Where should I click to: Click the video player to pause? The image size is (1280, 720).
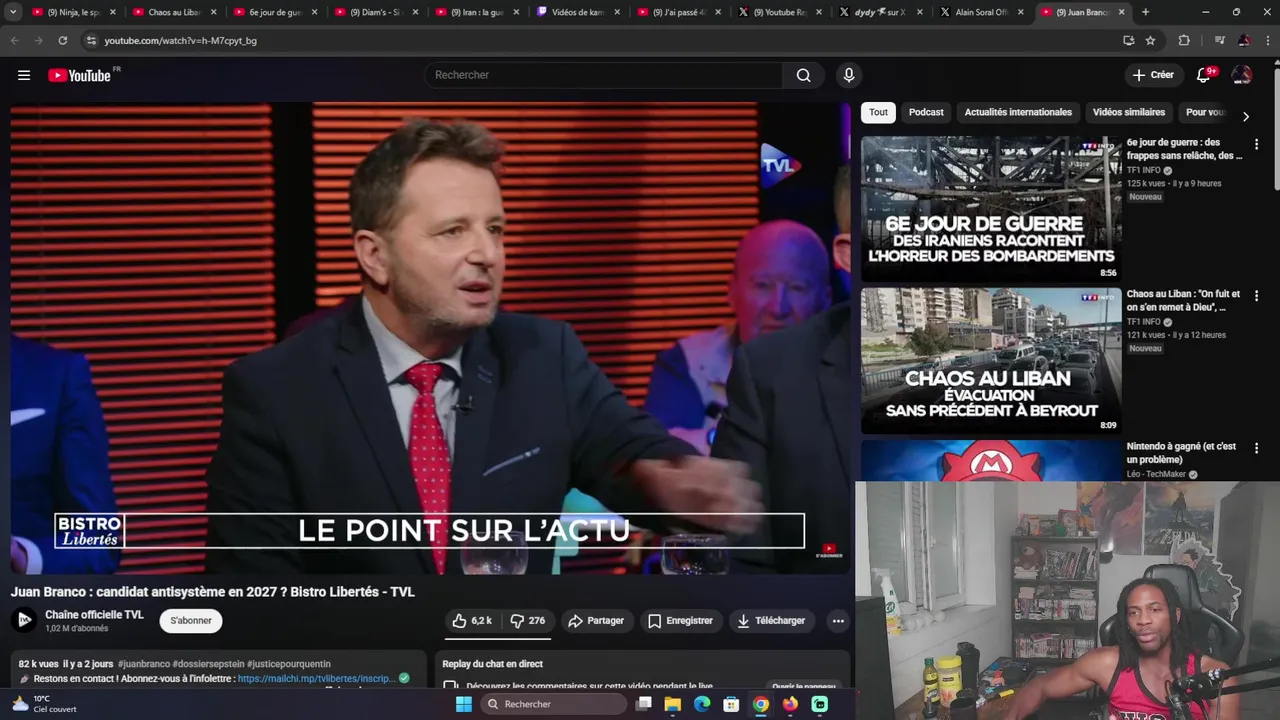point(430,338)
